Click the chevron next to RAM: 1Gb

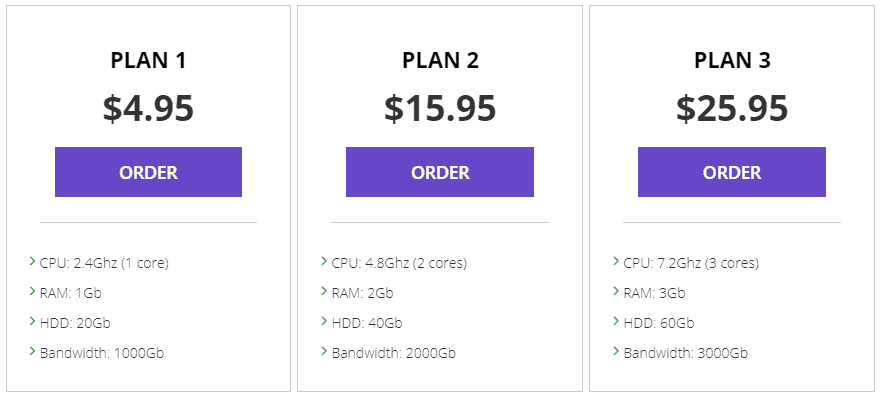[x=32, y=291]
